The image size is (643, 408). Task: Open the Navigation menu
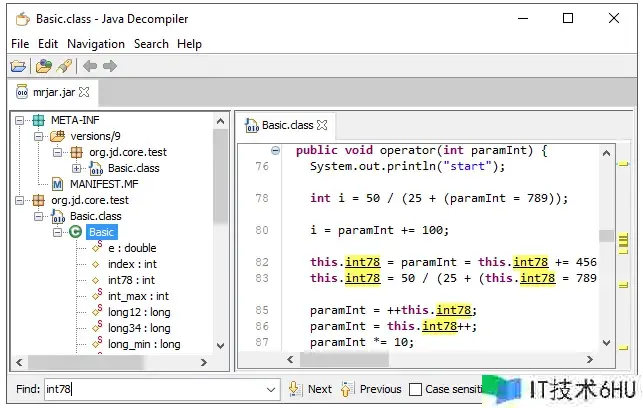point(96,44)
